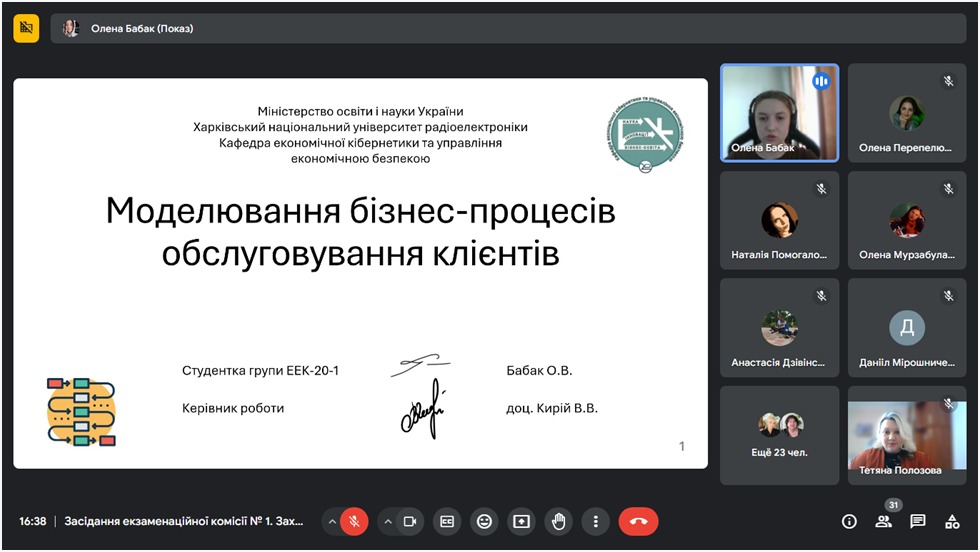Click the present screen icon
Viewport: 980px width, 552px height.
coord(521,521)
